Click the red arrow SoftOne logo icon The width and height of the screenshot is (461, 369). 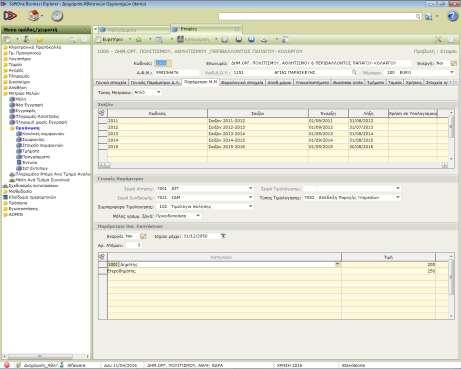coord(10,16)
